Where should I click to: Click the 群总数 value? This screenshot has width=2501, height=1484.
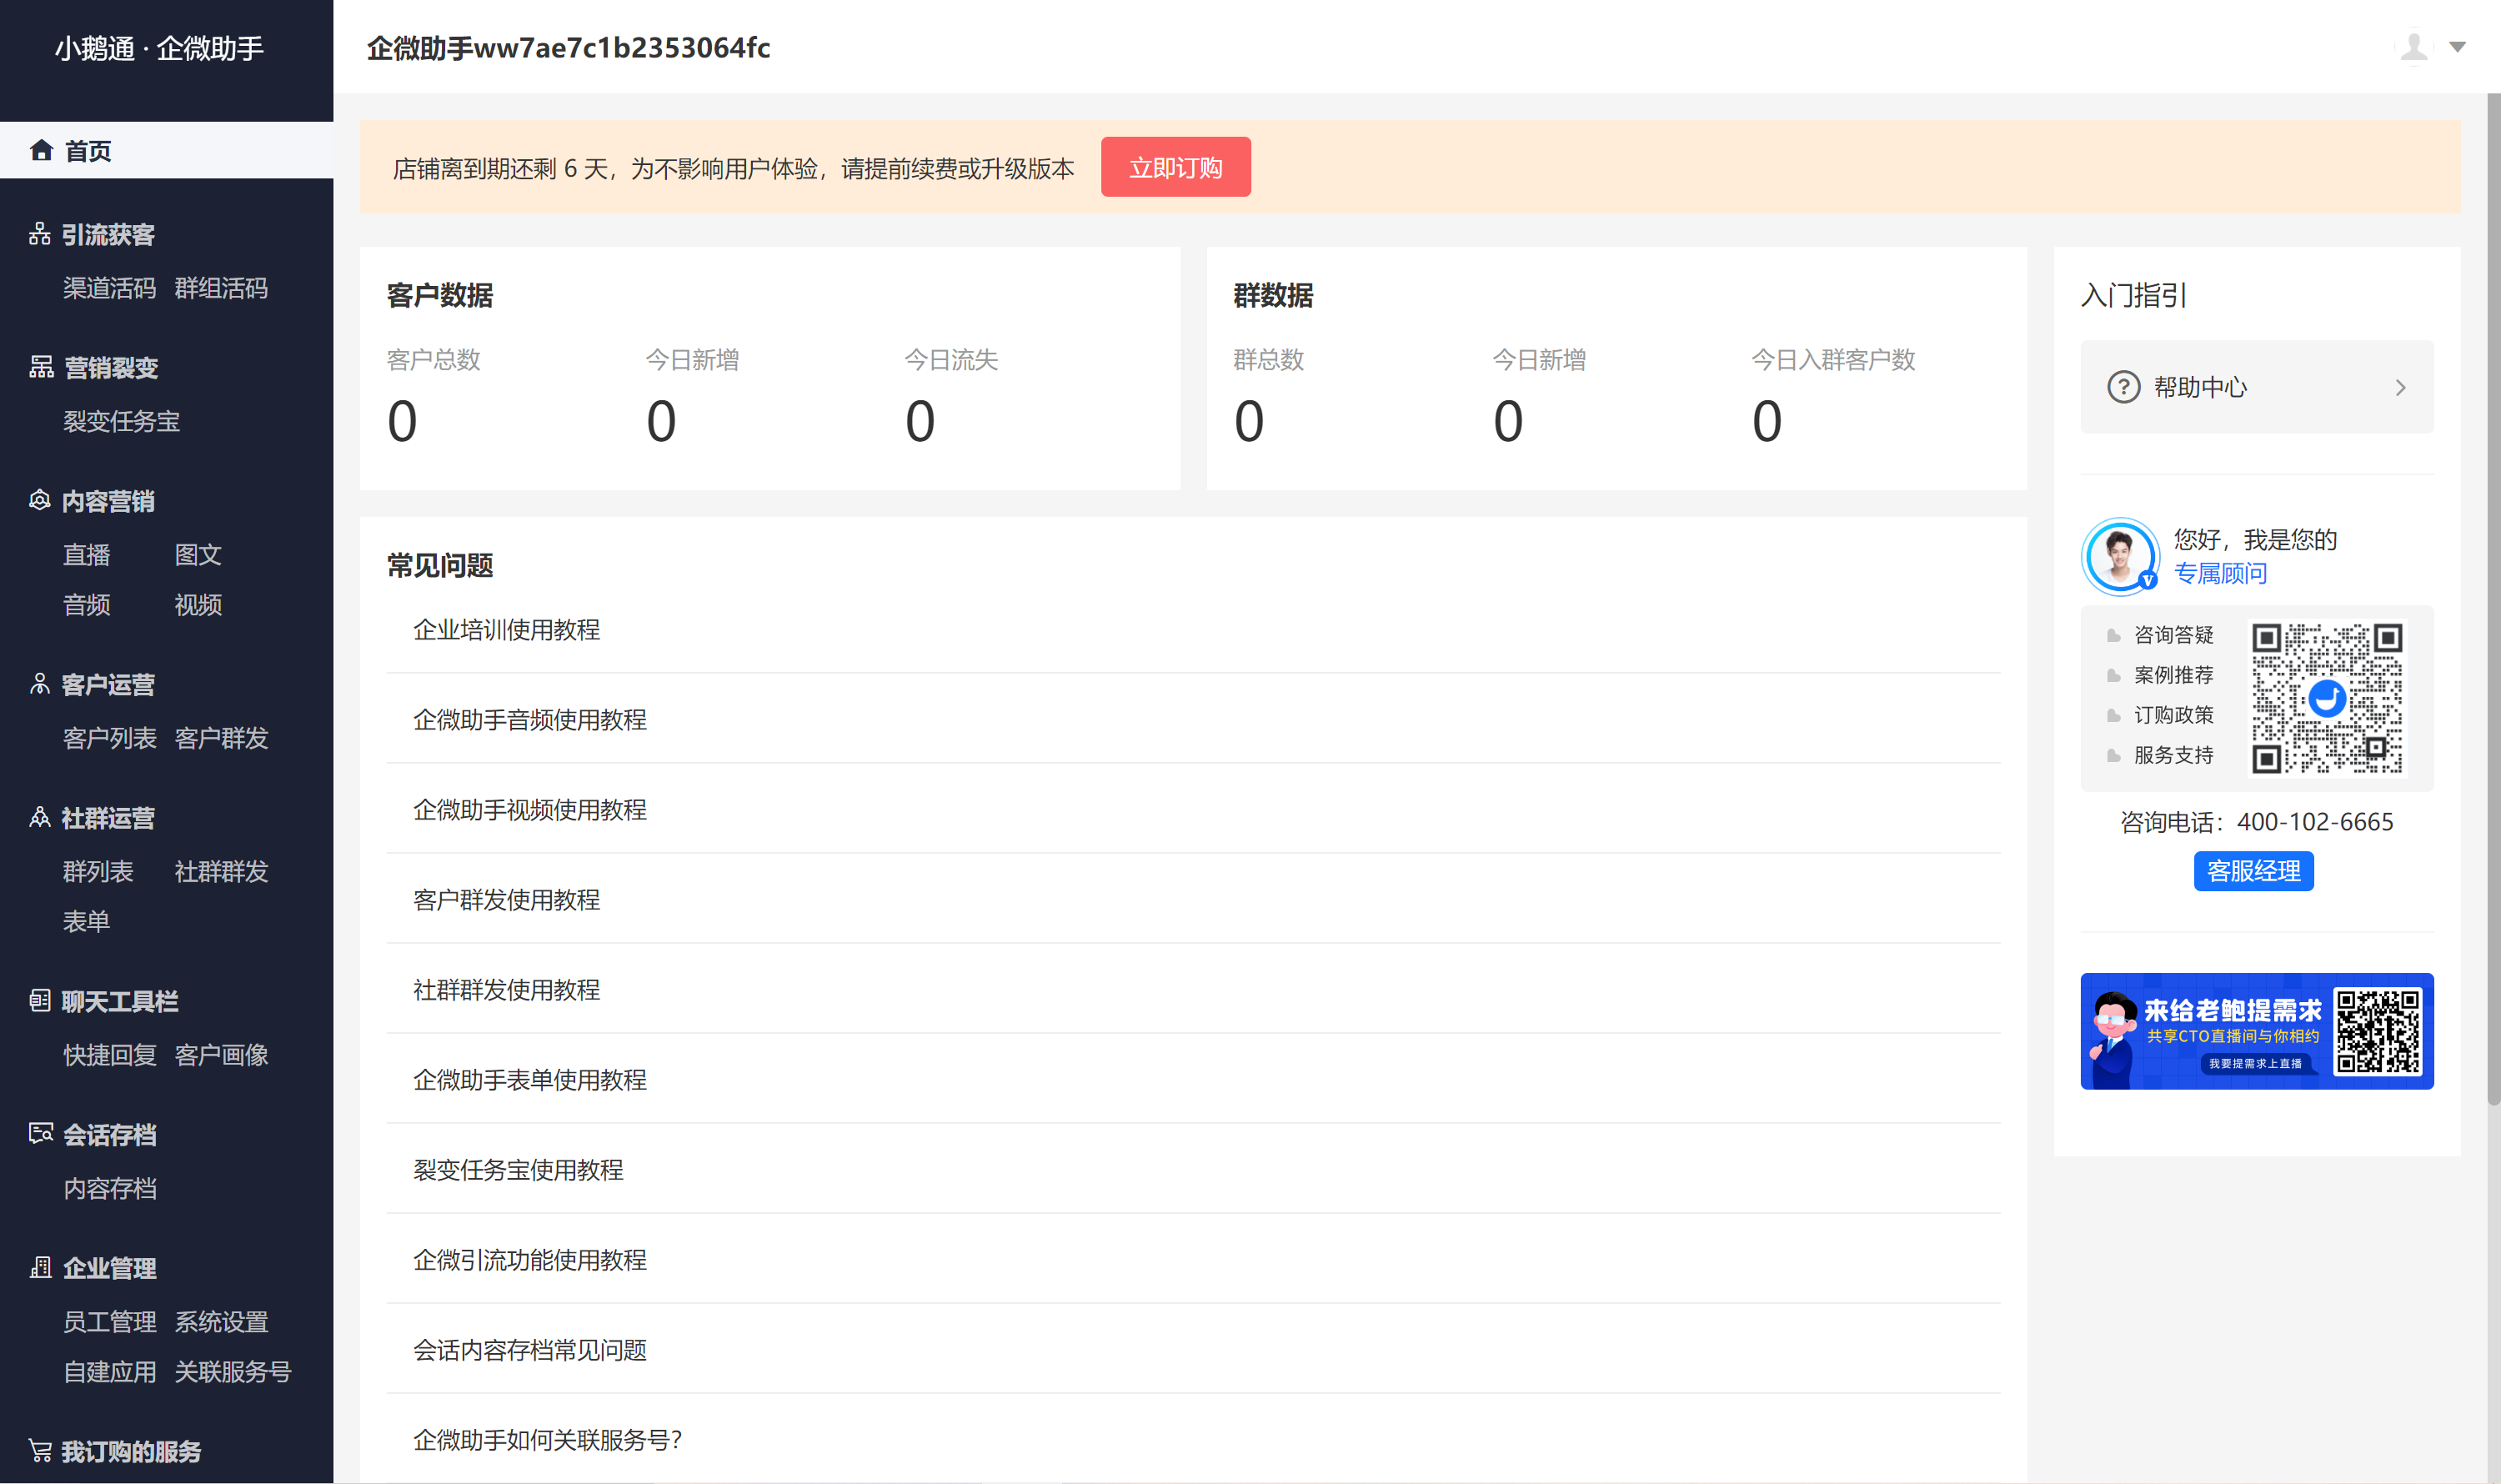pyautogui.click(x=1249, y=421)
